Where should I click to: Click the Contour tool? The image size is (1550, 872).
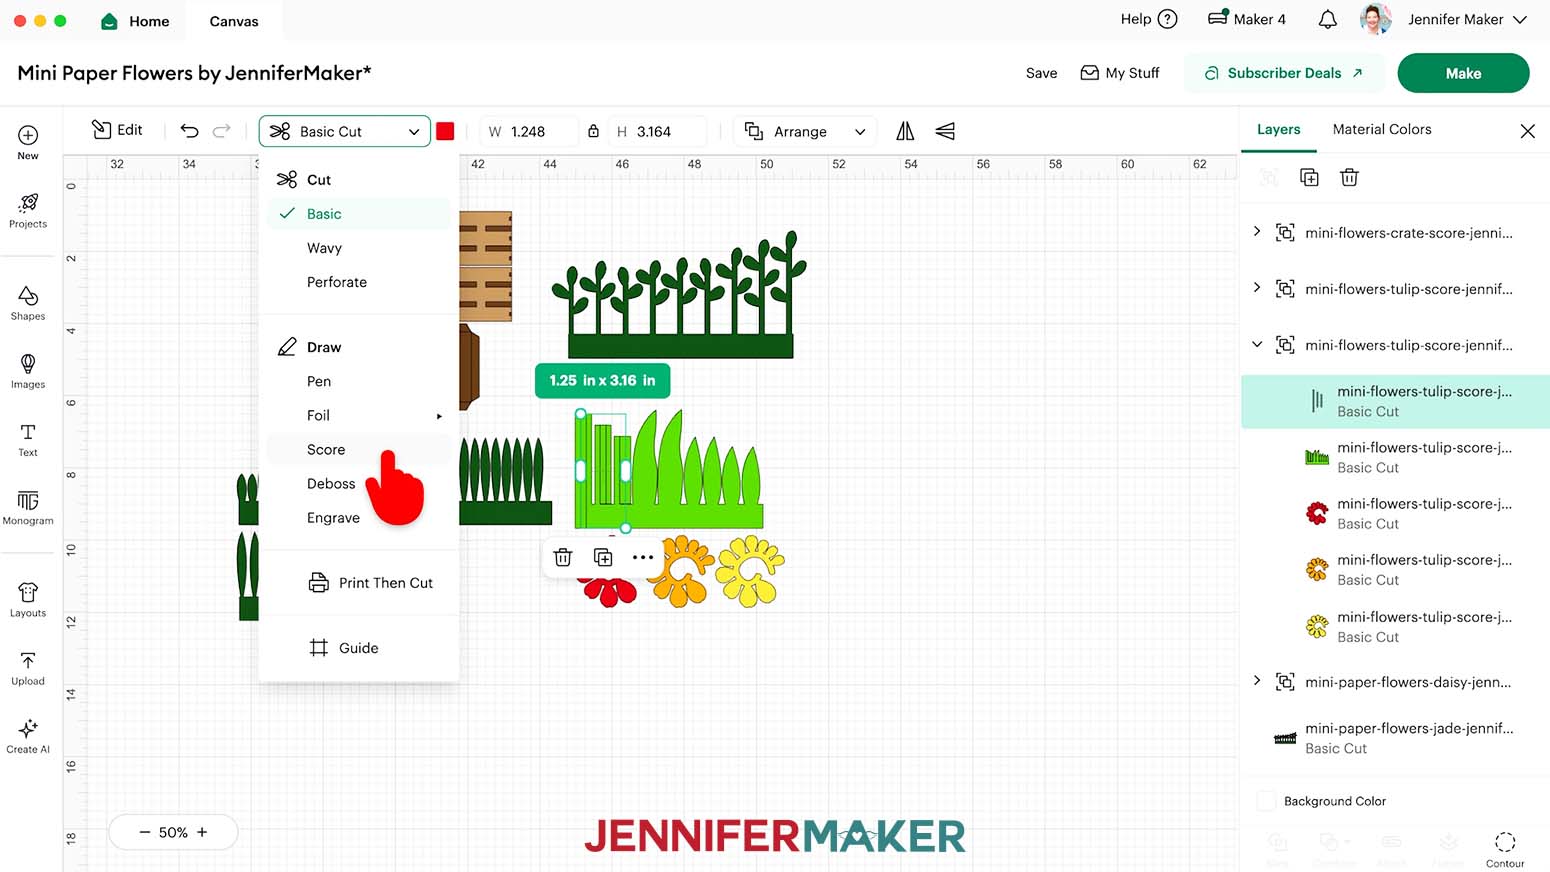(x=1505, y=849)
